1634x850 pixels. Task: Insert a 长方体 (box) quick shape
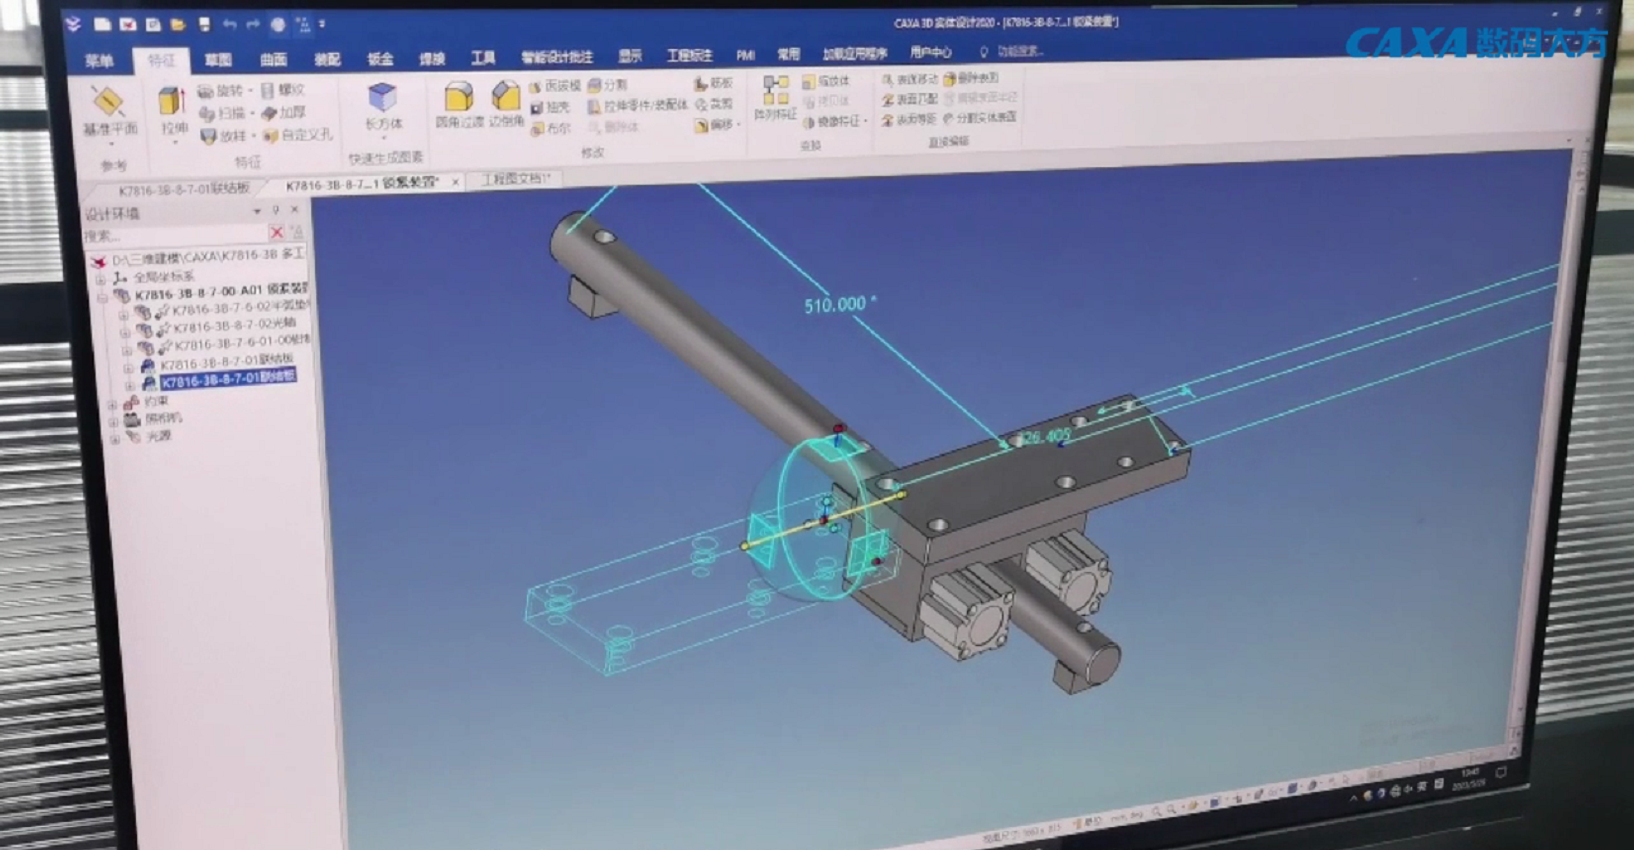pos(383,107)
